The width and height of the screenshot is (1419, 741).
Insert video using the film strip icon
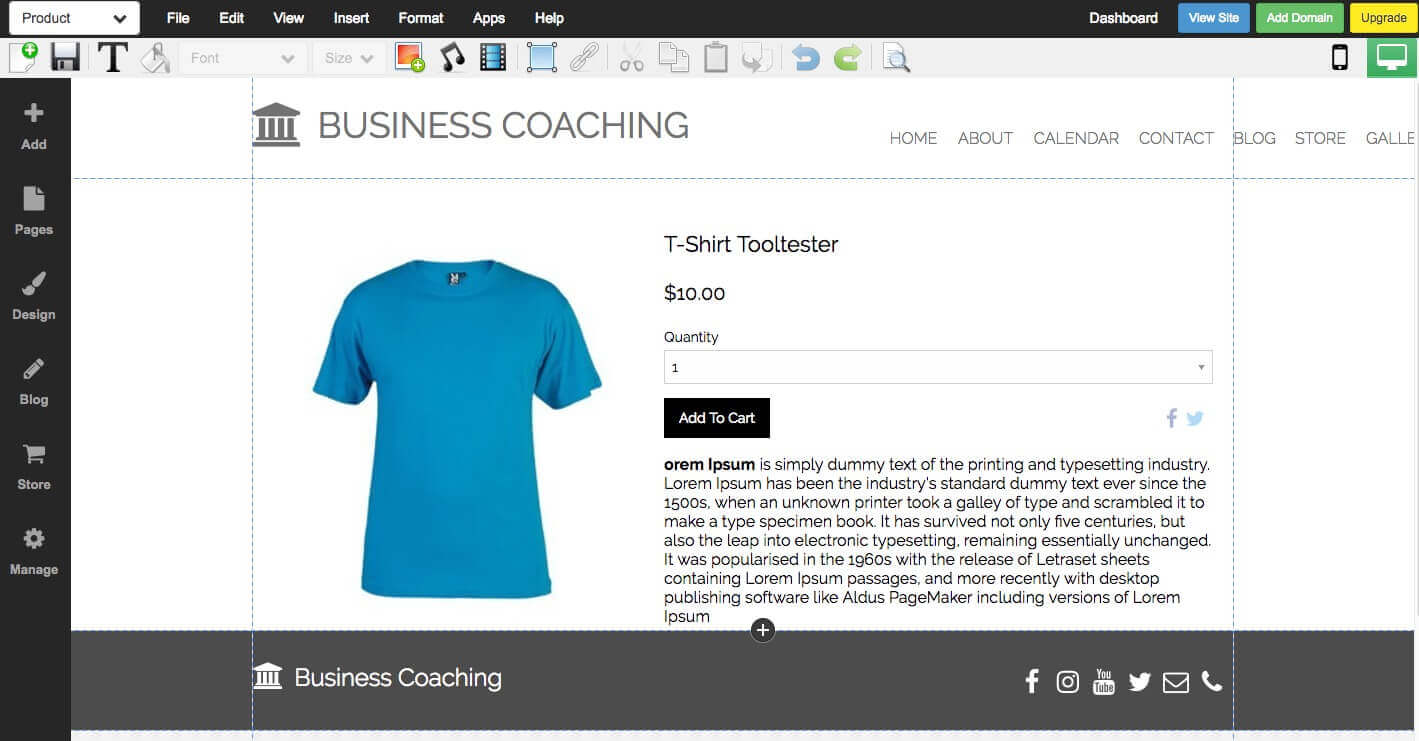pyautogui.click(x=493, y=57)
